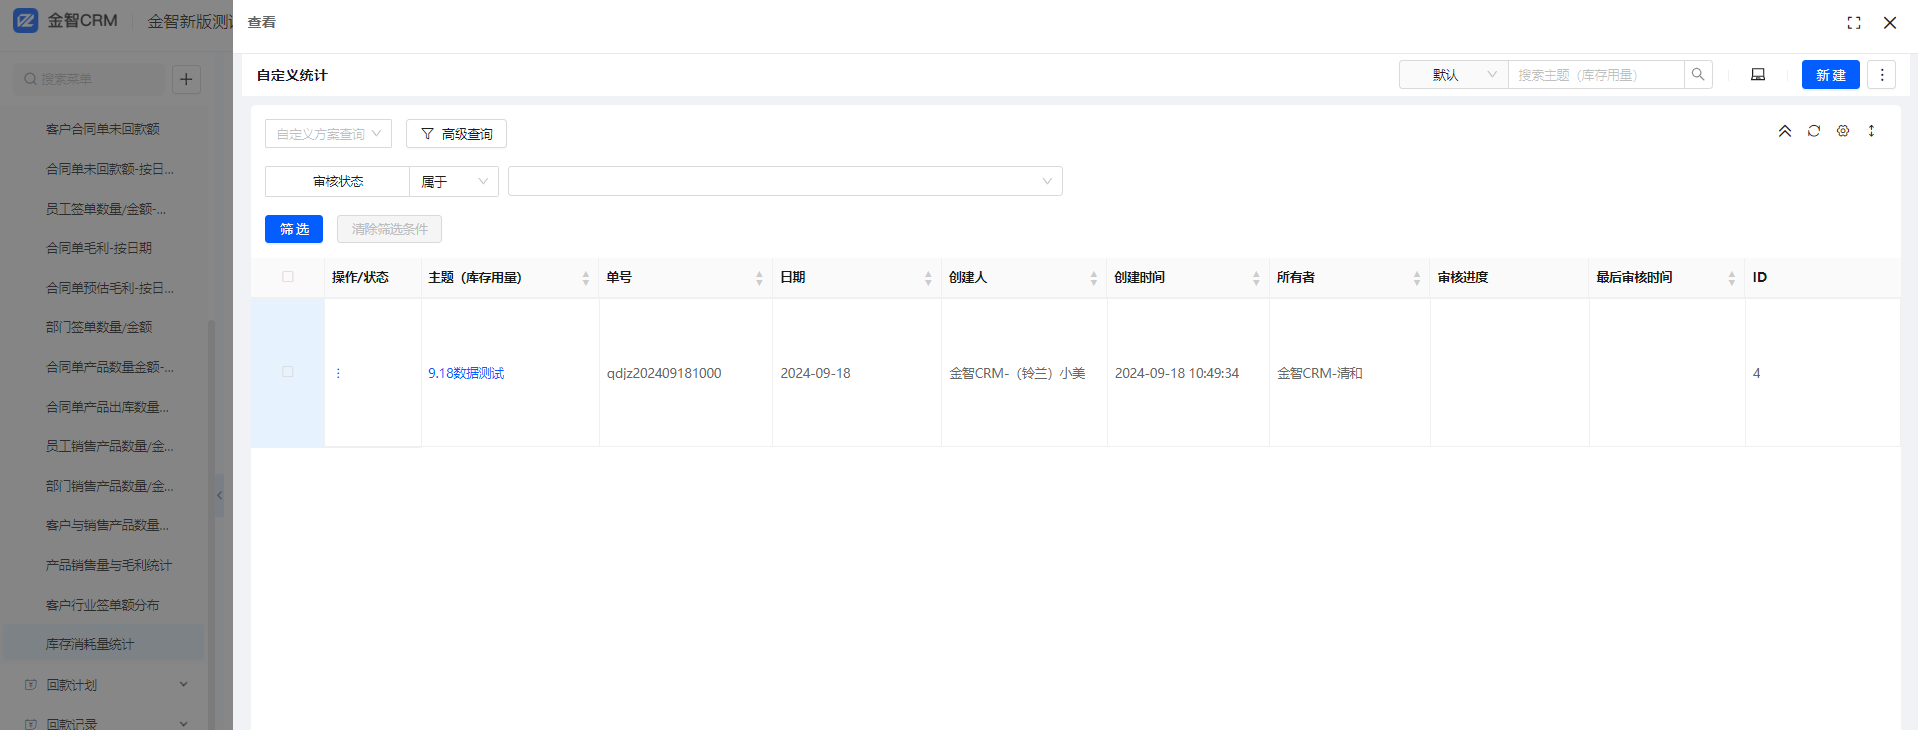
Task: Enter fullscreen with the expand icon
Action: pos(1853,23)
